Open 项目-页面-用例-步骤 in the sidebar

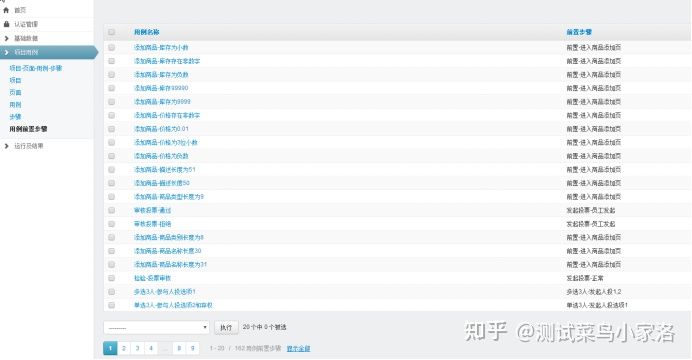point(36,68)
